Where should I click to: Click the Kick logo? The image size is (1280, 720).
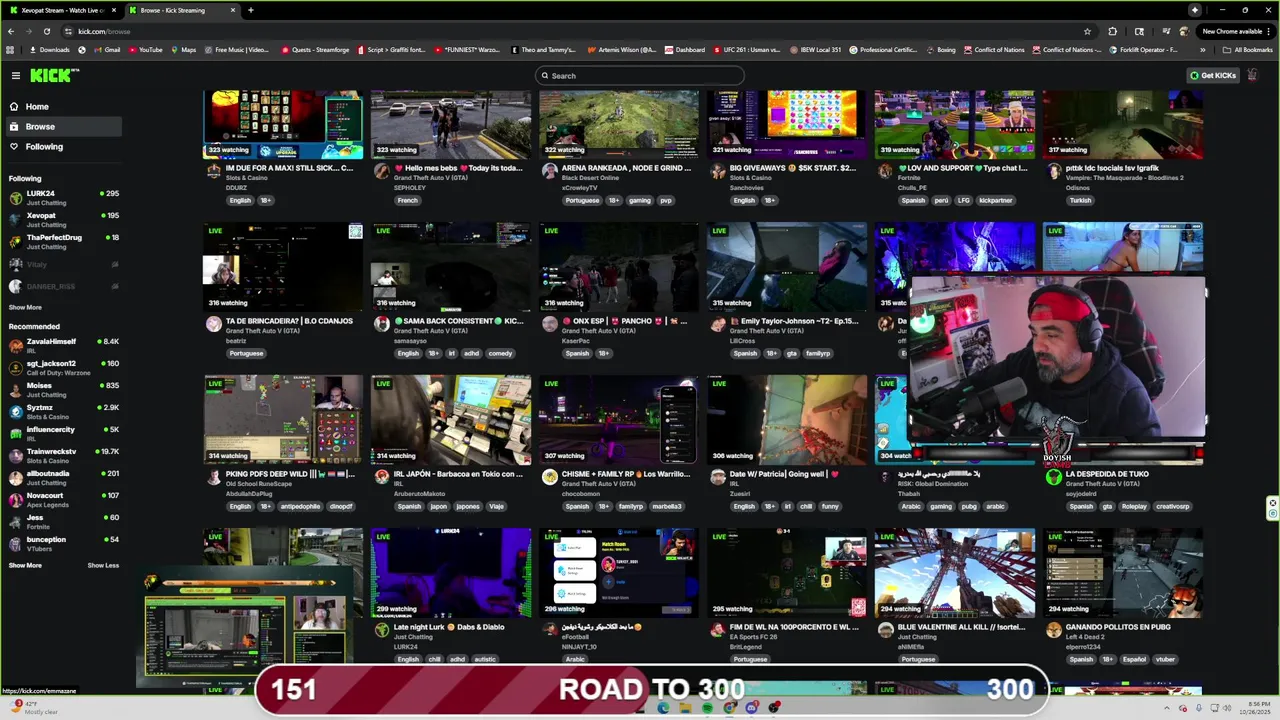(x=53, y=75)
